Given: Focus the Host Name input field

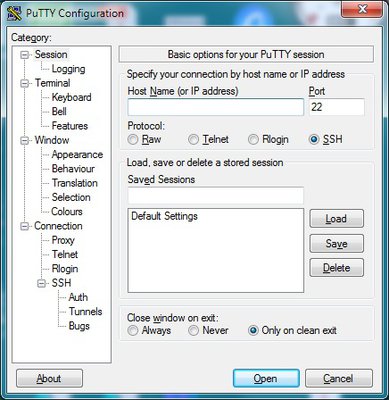Looking at the screenshot, I should point(216,107).
